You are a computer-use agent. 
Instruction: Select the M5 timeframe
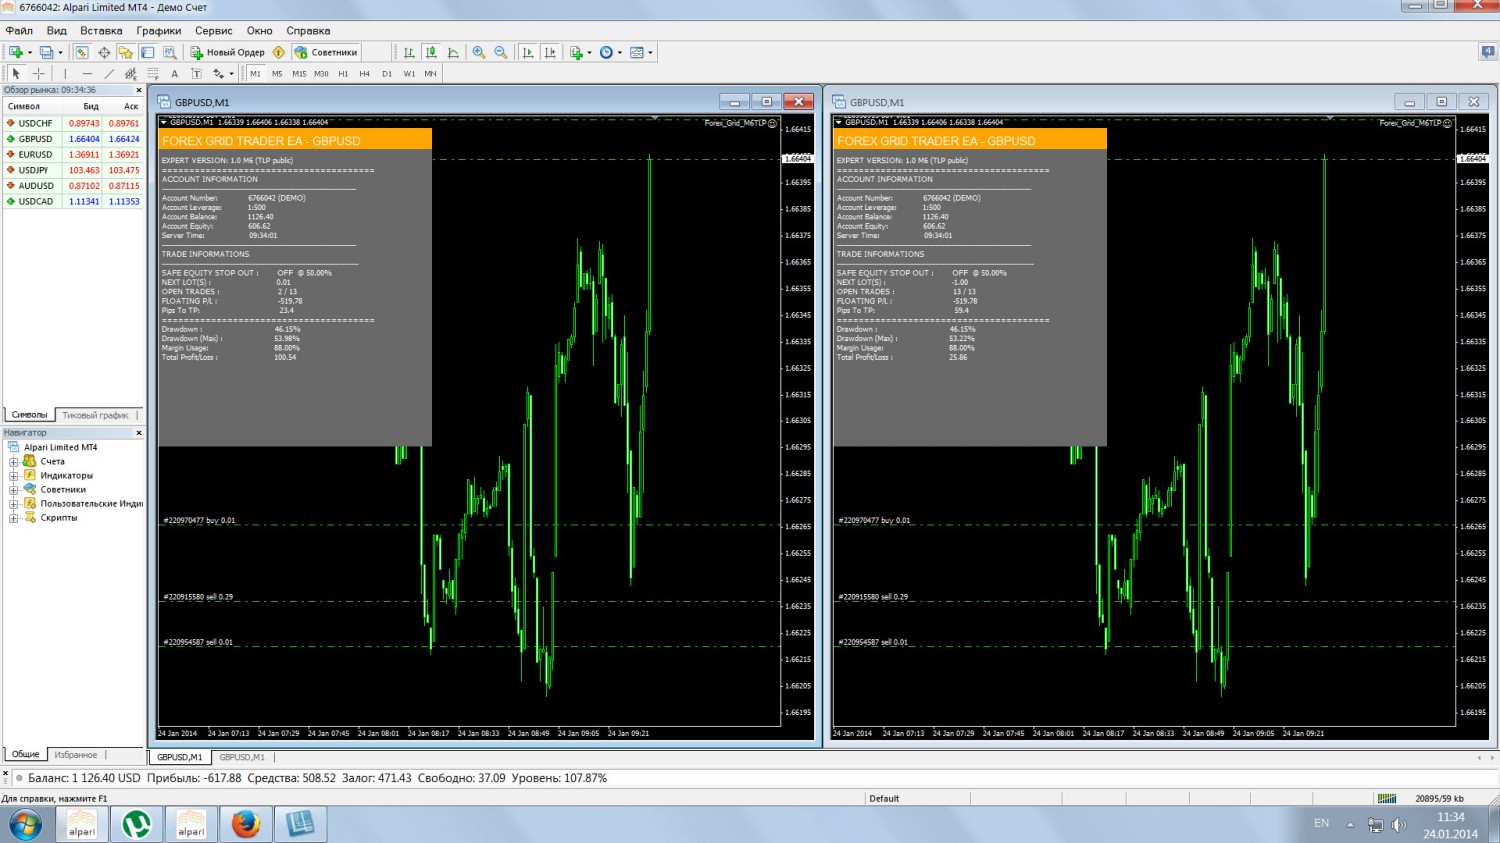(x=277, y=73)
